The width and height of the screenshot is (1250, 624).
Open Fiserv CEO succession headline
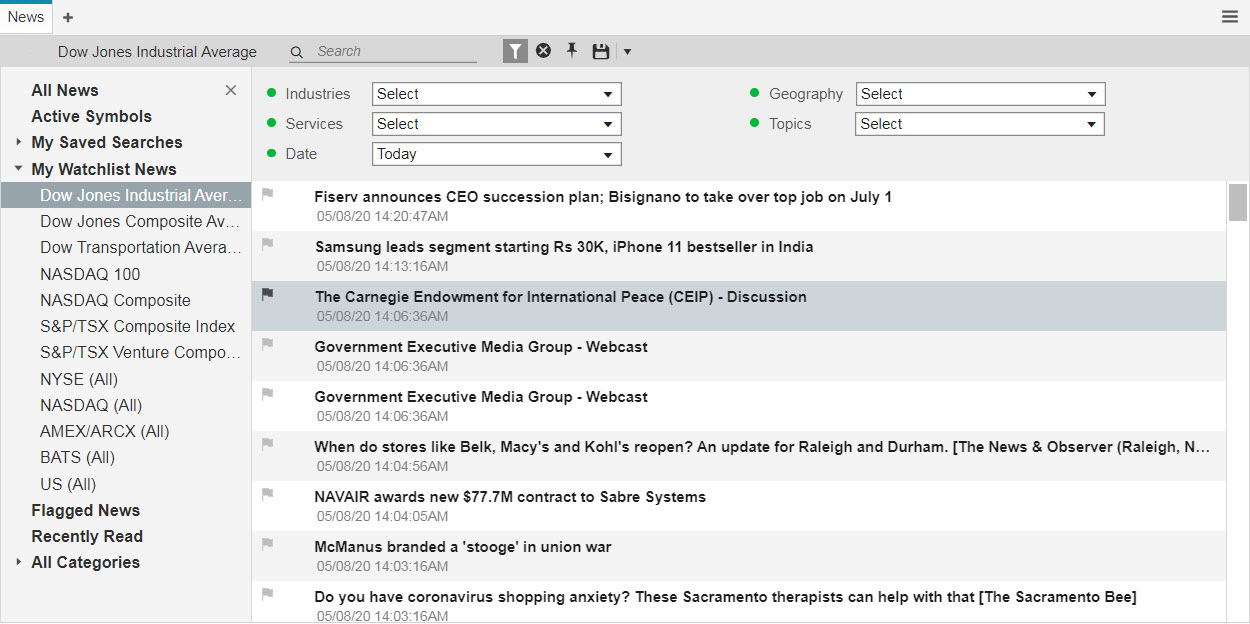[603, 197]
